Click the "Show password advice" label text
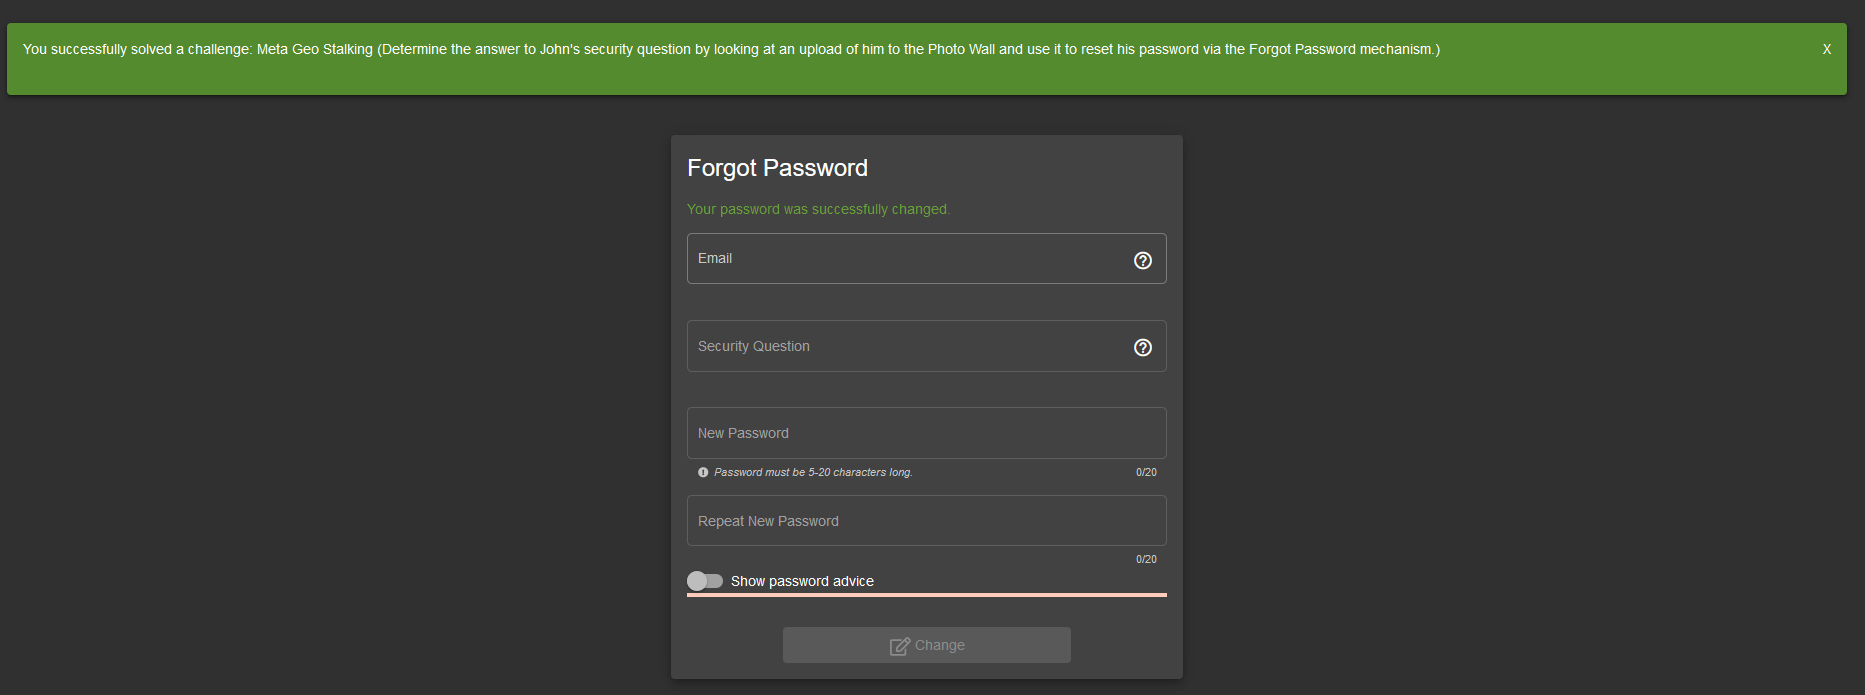 [802, 581]
